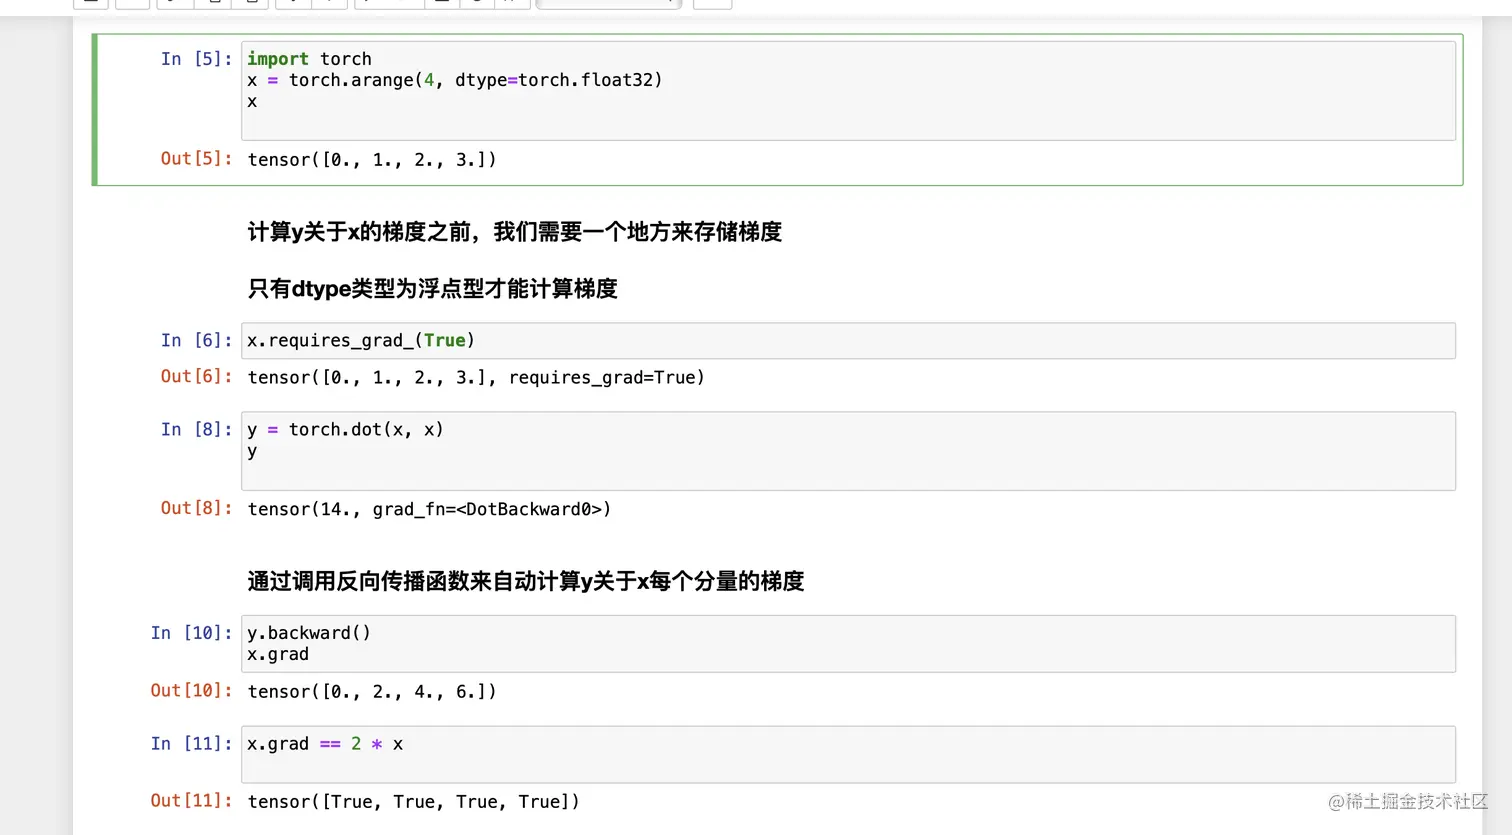Select the In [8]: prompt label

click(x=196, y=430)
